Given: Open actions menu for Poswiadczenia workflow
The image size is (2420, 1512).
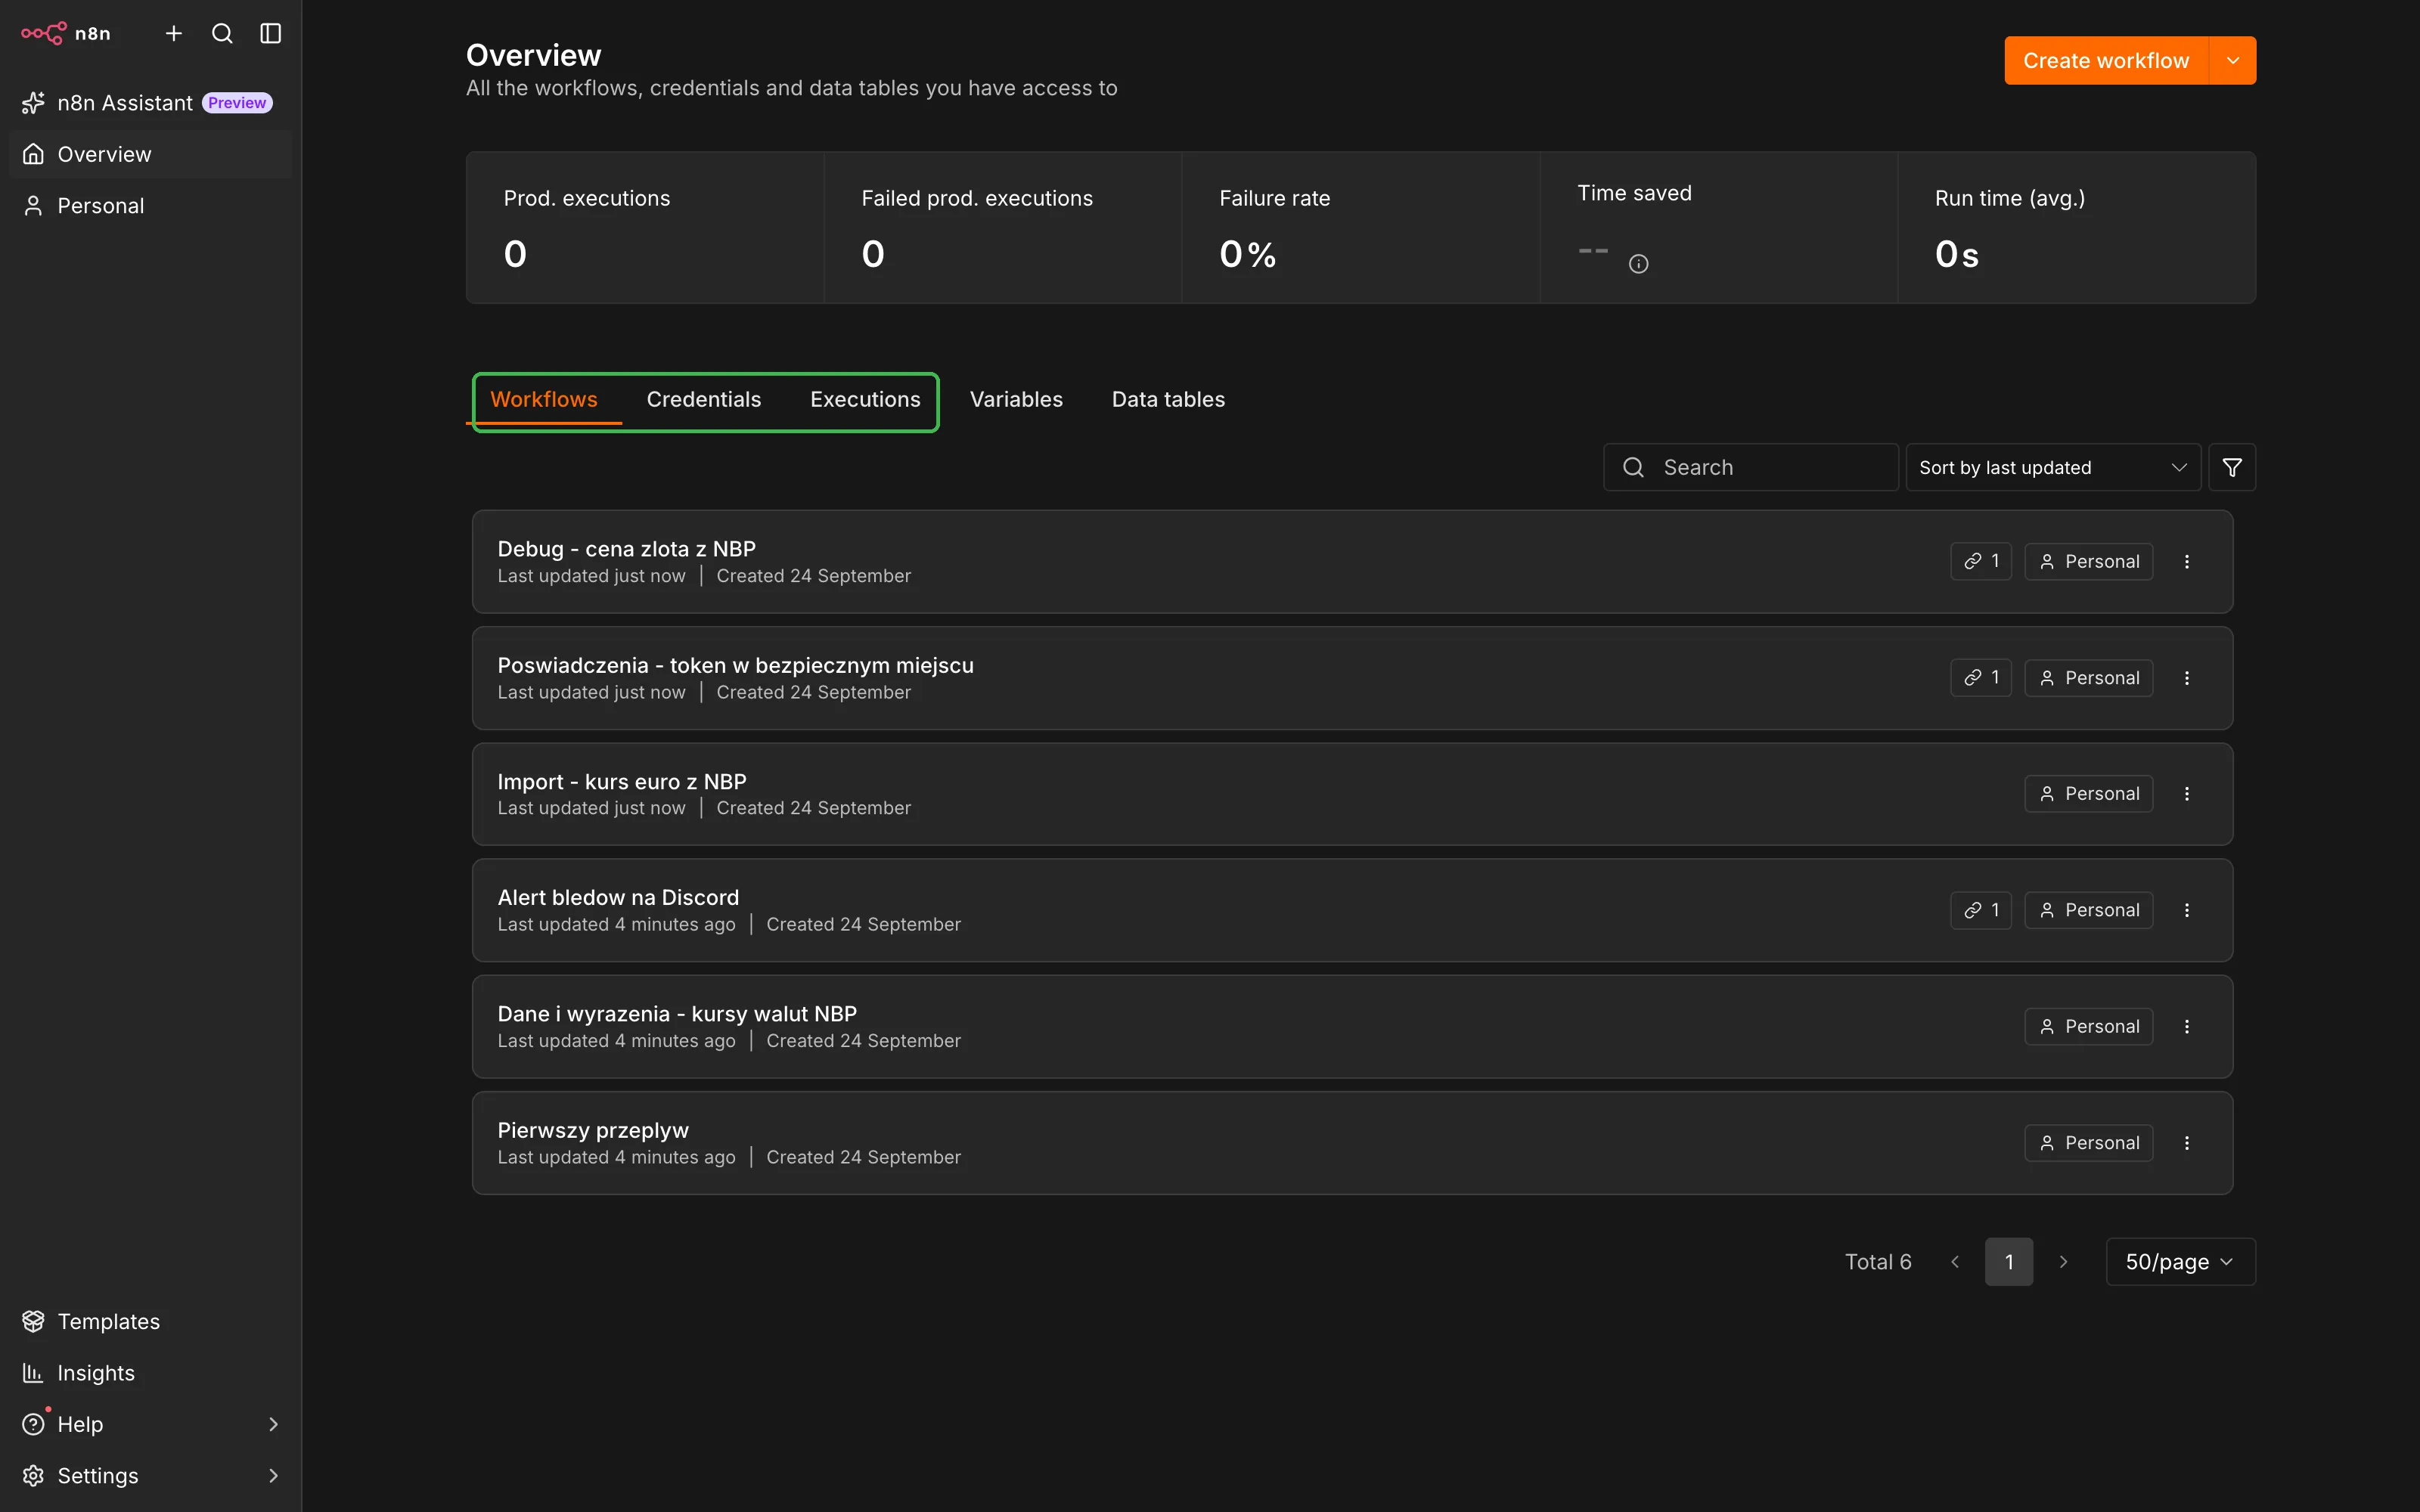Looking at the screenshot, I should pos(2187,678).
